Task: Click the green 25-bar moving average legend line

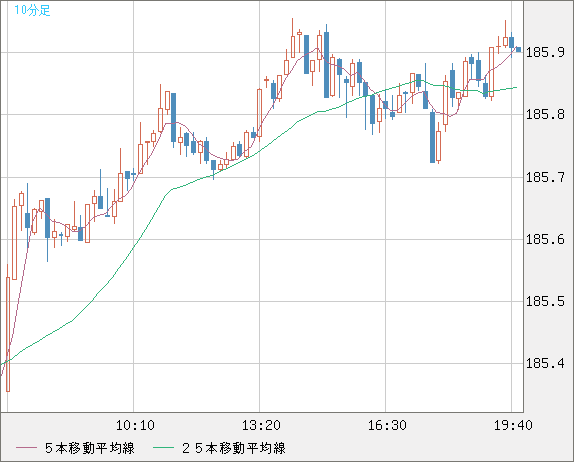Action: 163,448
